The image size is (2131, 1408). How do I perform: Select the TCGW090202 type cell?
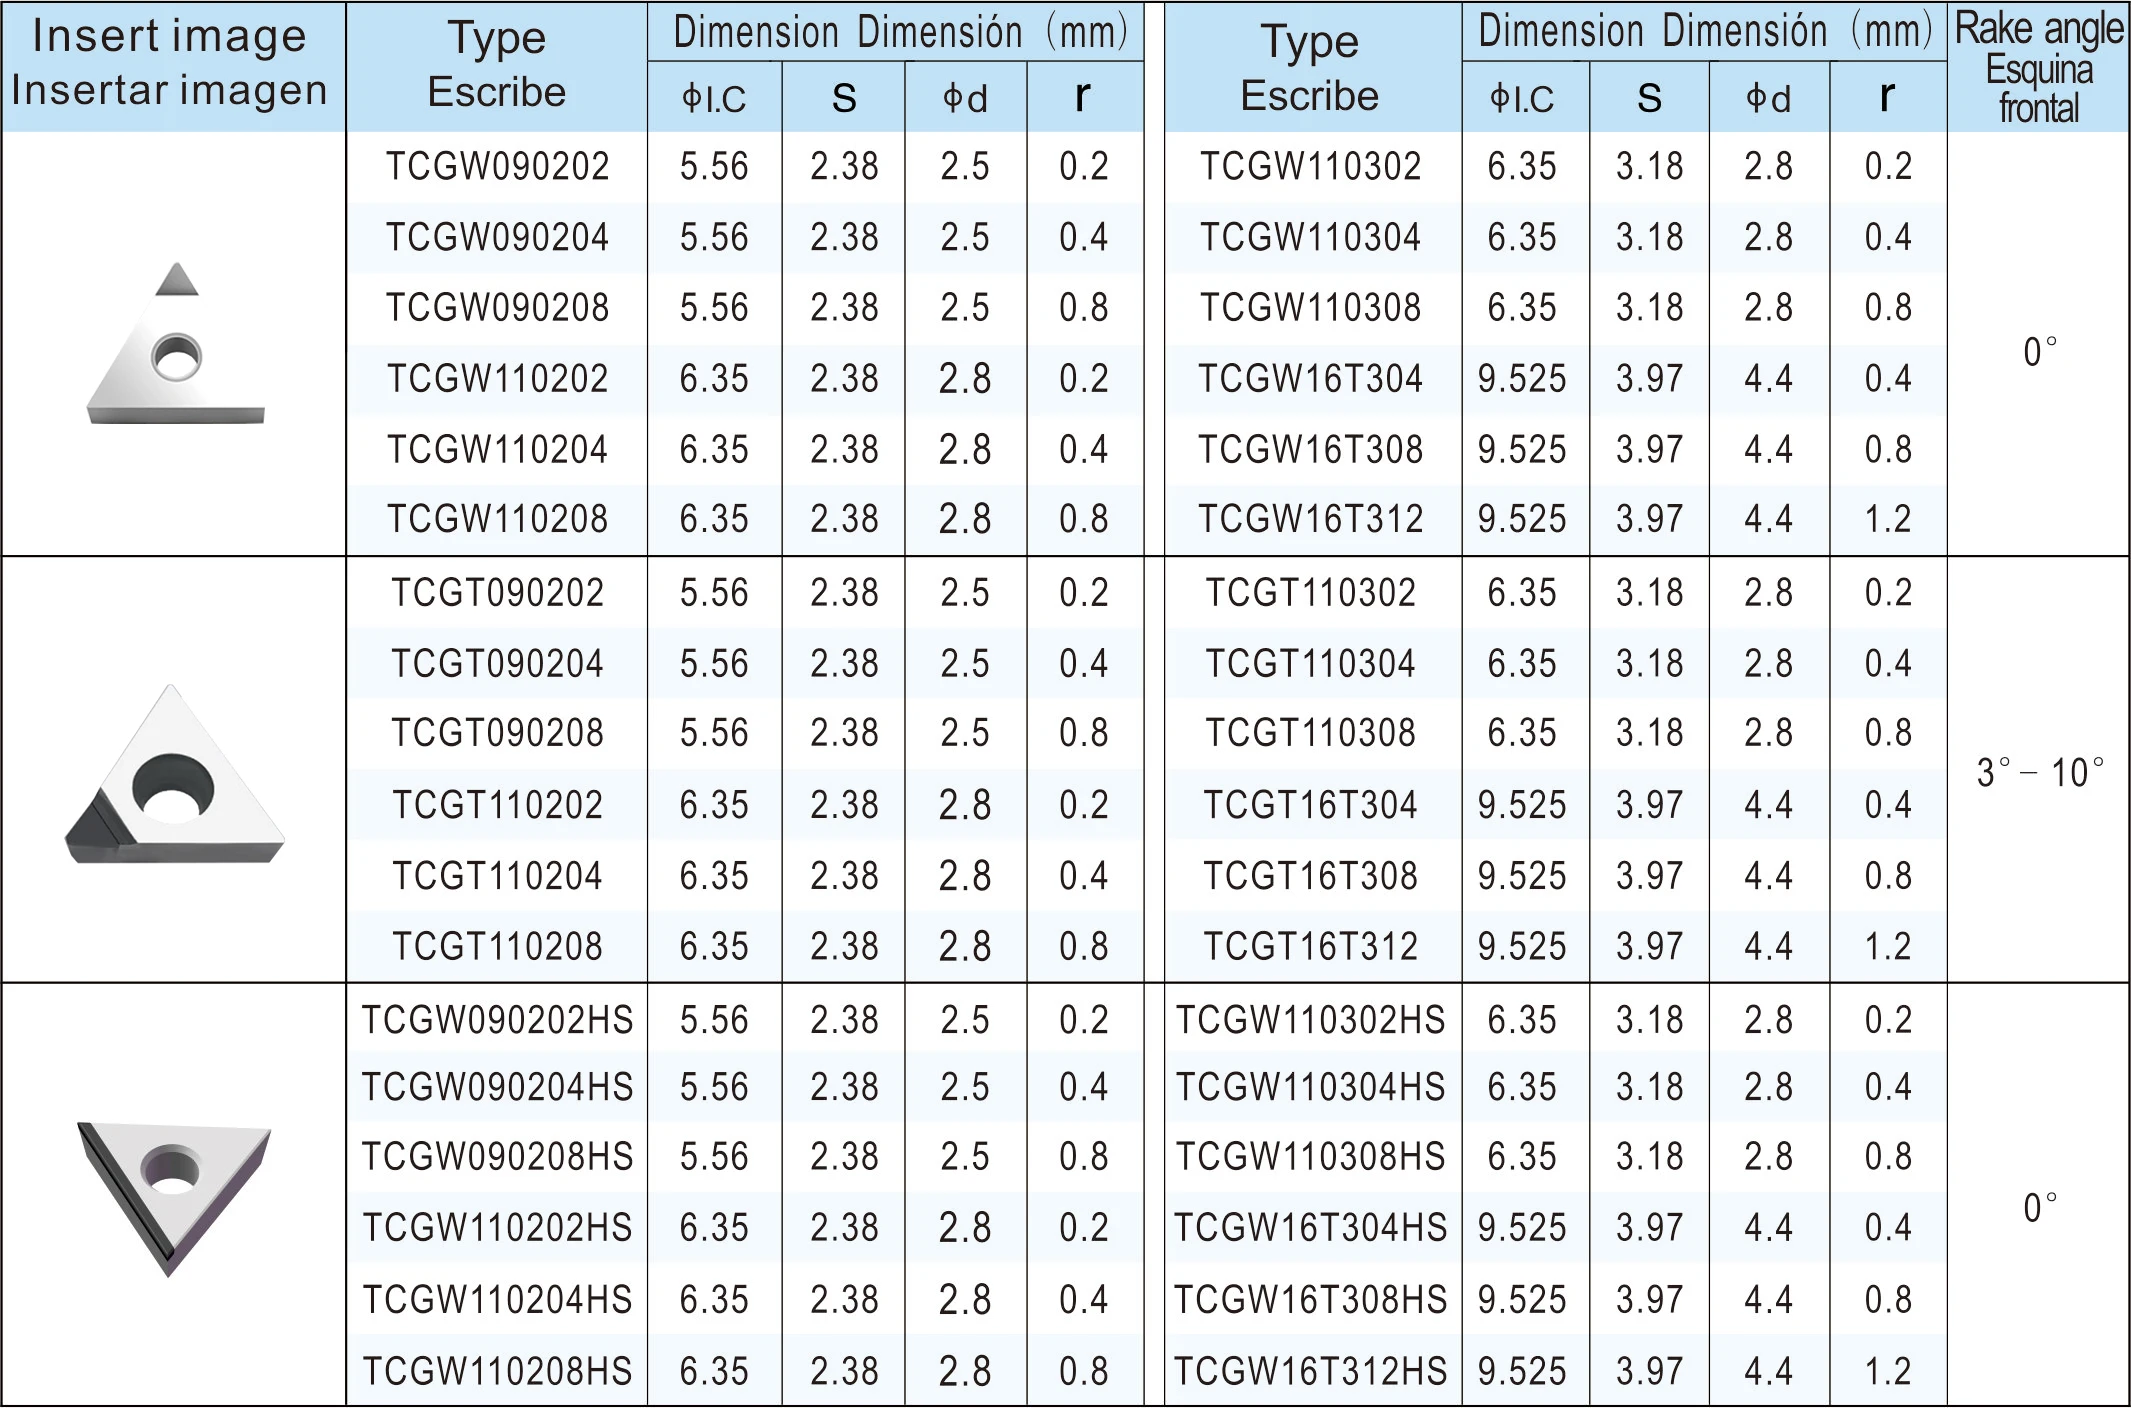pyautogui.click(x=497, y=166)
